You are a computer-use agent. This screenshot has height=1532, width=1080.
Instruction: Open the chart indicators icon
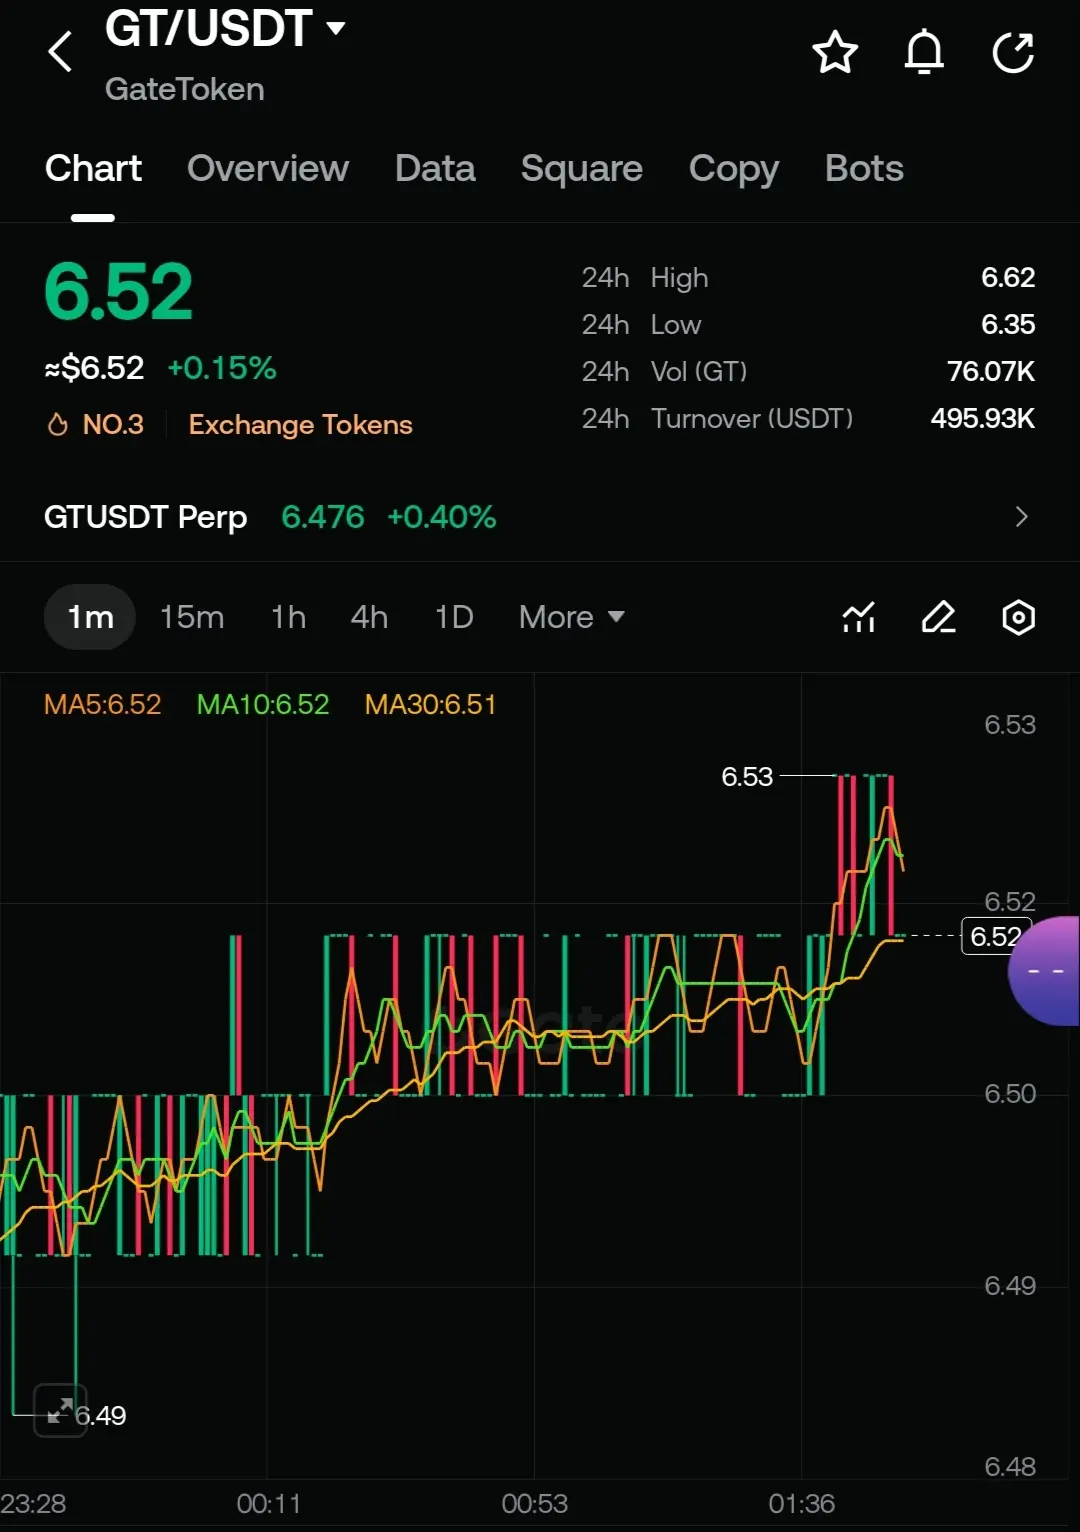click(859, 617)
